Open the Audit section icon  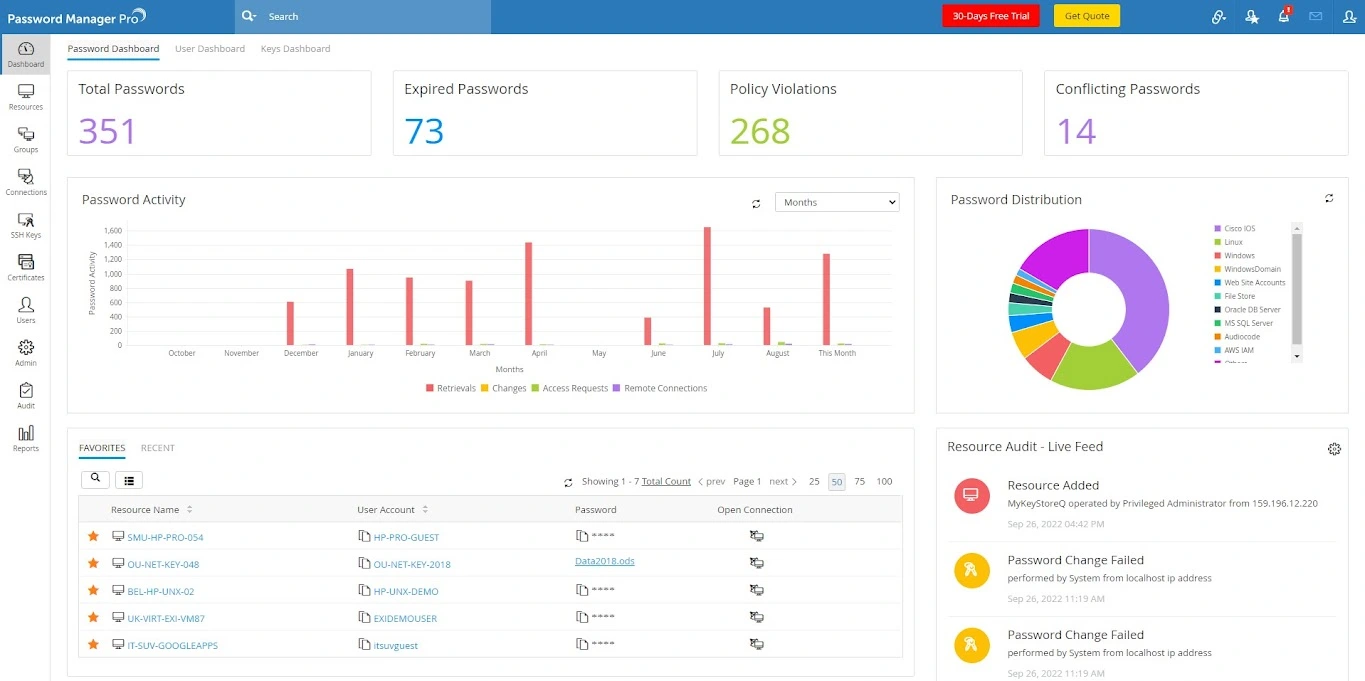[25, 395]
